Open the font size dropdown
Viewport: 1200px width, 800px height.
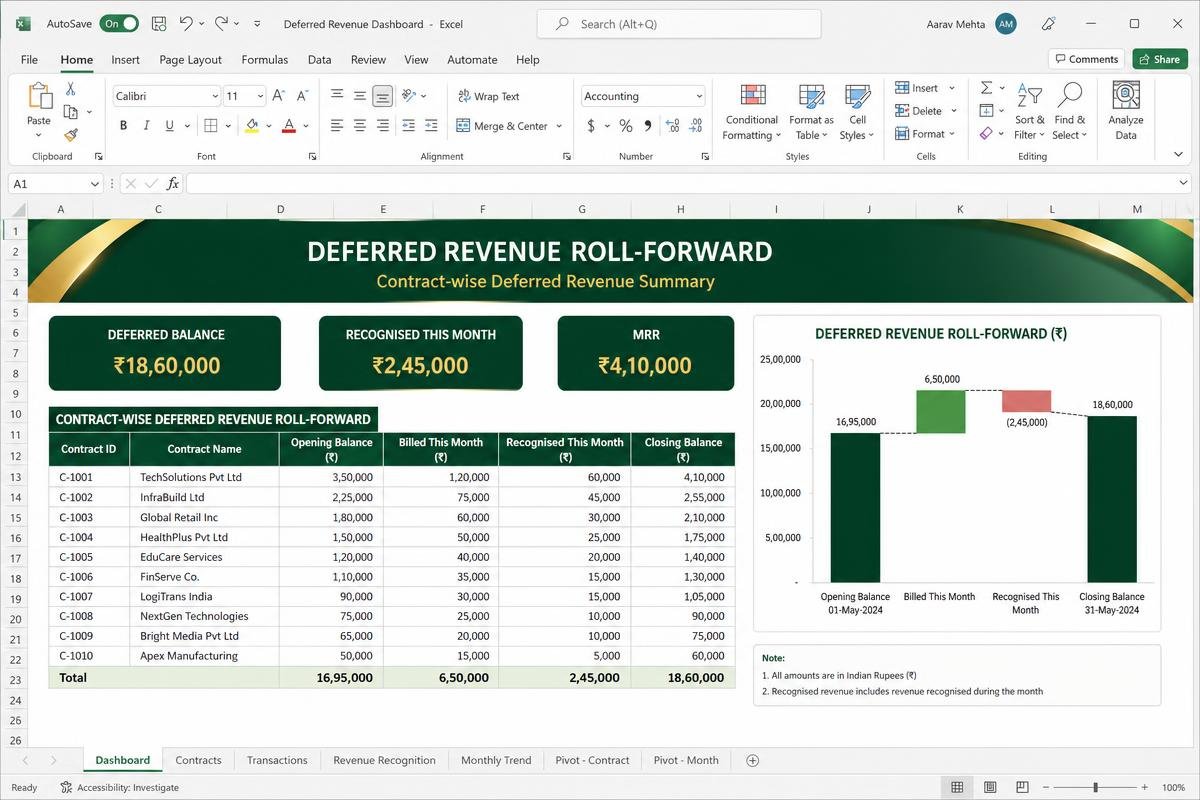coord(260,97)
